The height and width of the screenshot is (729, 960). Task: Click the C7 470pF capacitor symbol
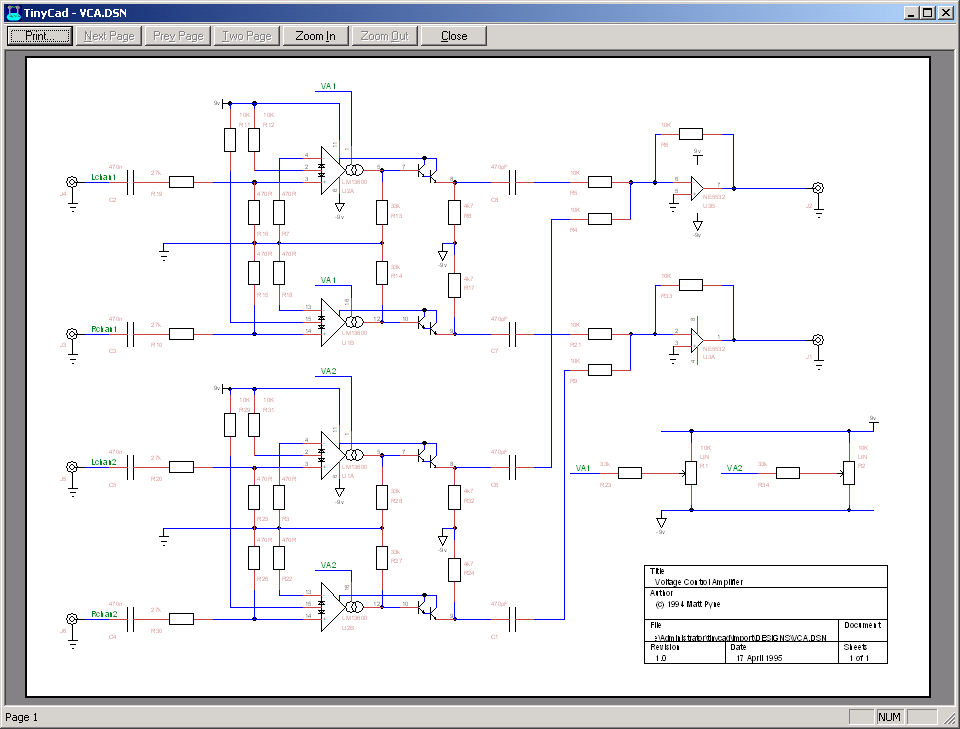pyautogui.click(x=512, y=334)
